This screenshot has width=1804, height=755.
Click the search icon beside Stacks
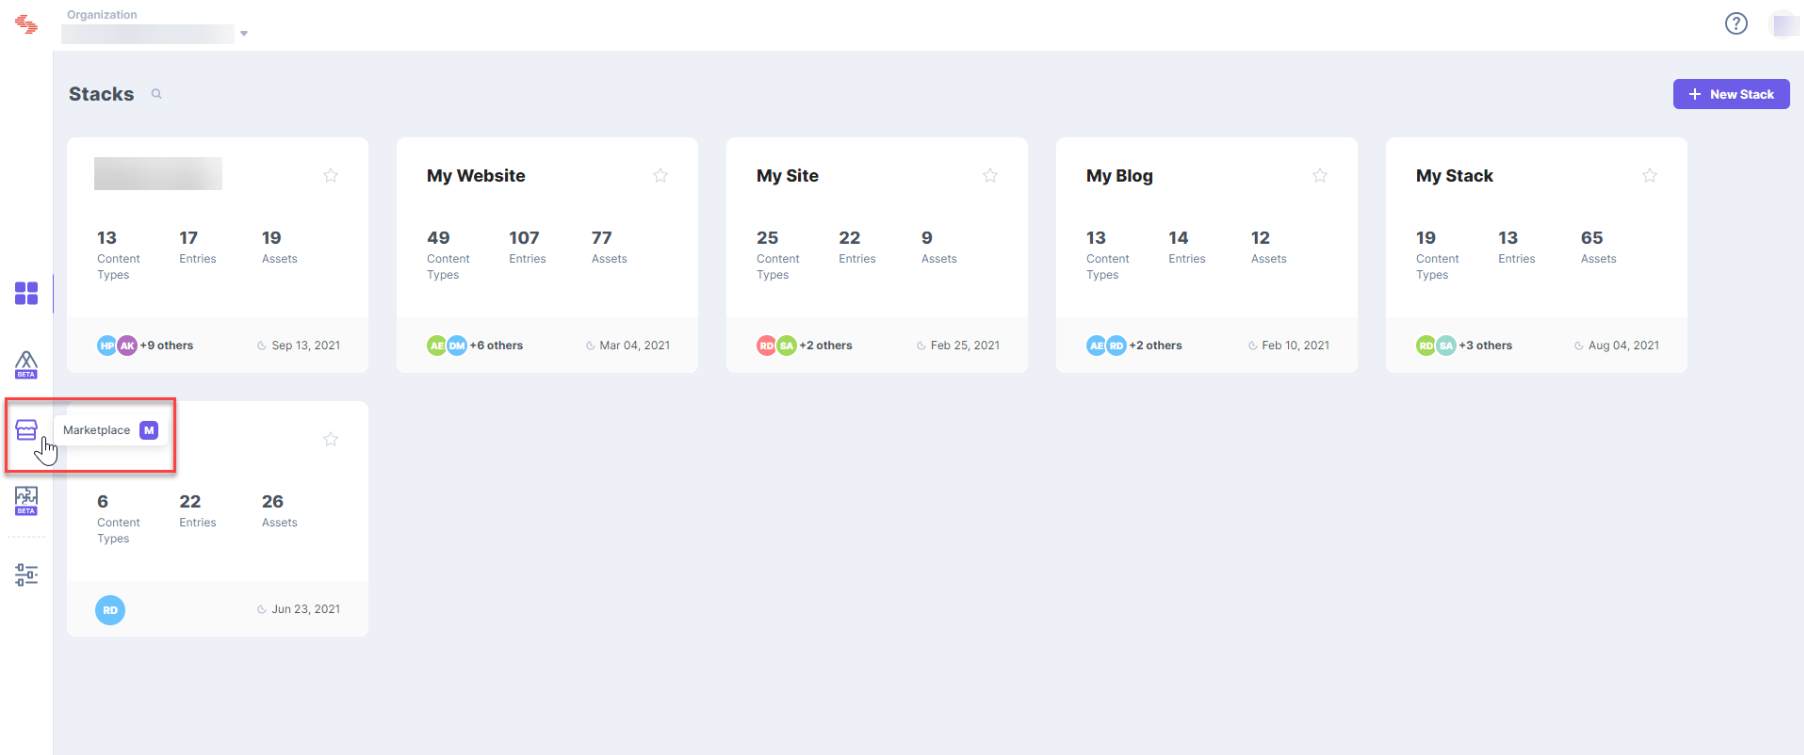156,94
